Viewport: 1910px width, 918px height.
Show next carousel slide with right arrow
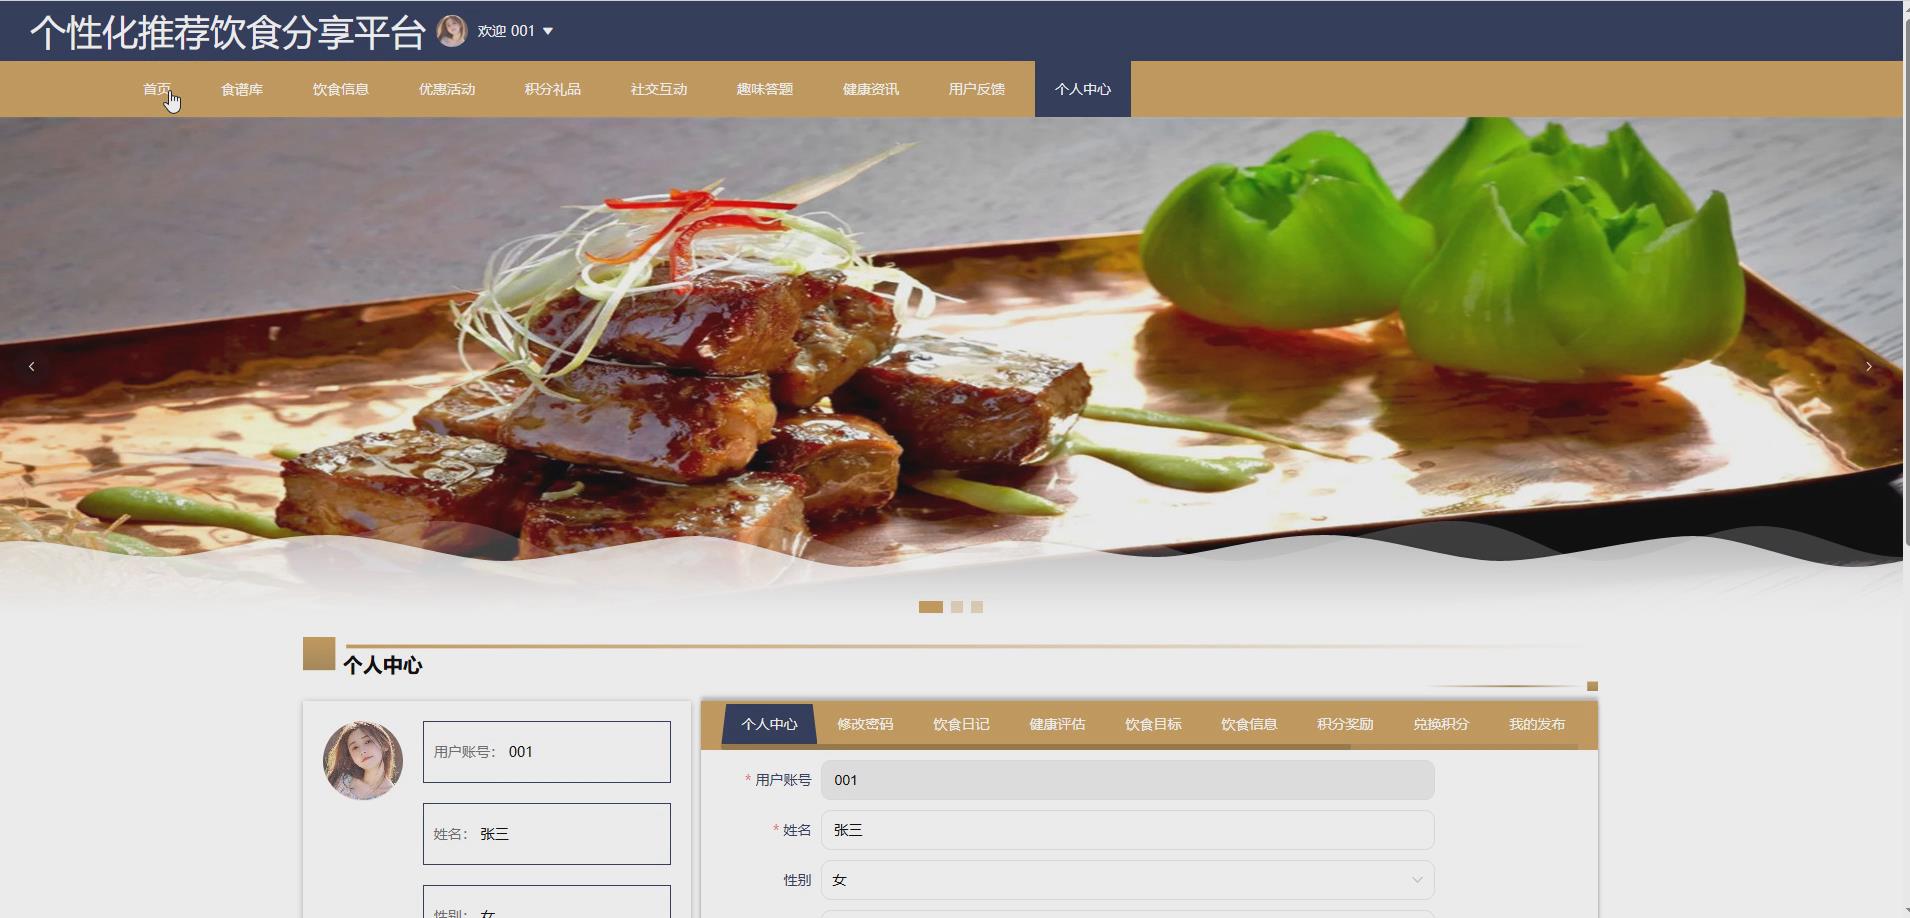pos(1869,367)
